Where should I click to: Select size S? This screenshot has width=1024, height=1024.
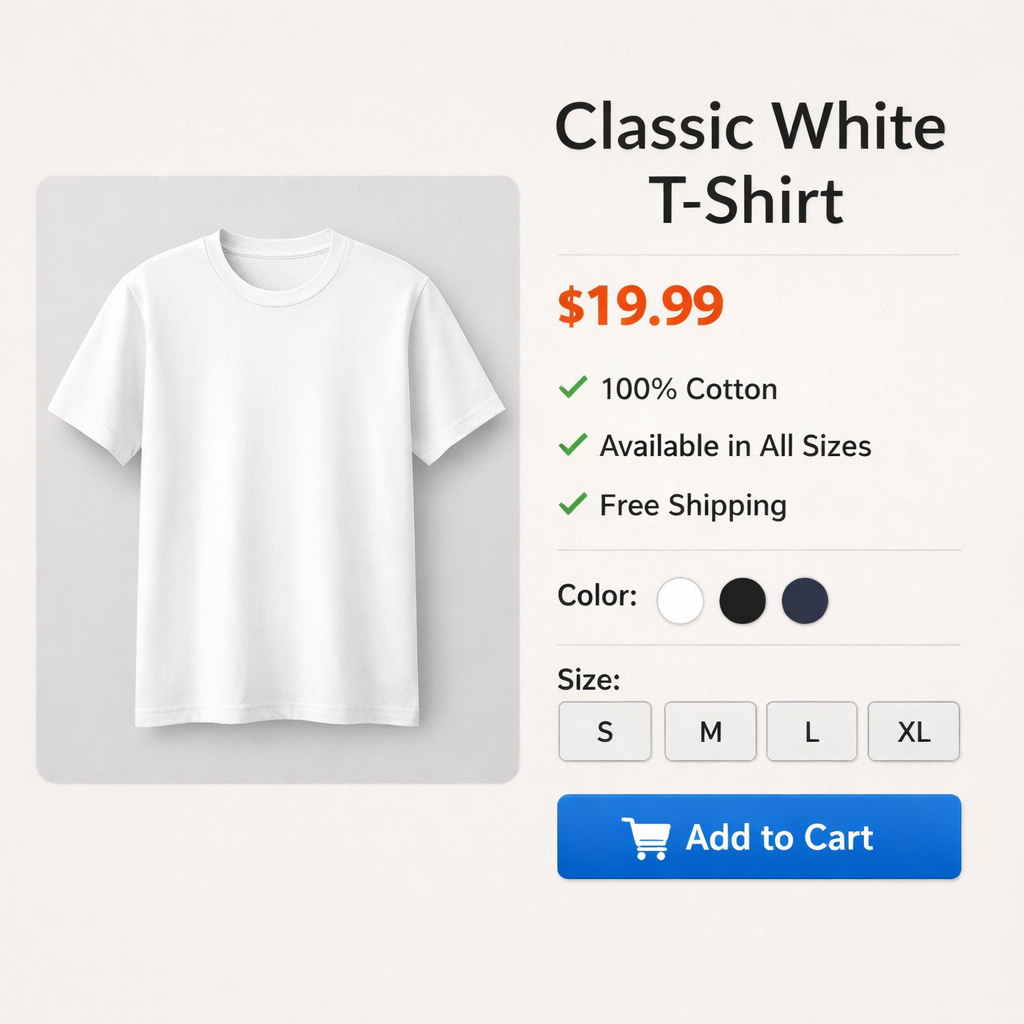pyautogui.click(x=605, y=731)
